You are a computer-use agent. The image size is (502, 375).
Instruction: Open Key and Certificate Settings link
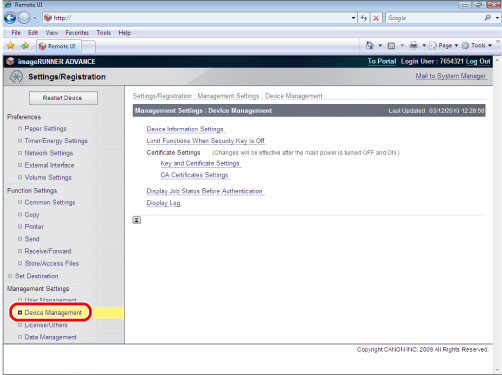(x=200, y=163)
